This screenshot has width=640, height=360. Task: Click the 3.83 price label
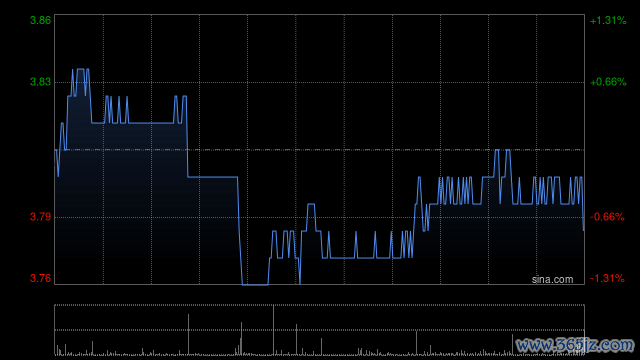pos(40,82)
